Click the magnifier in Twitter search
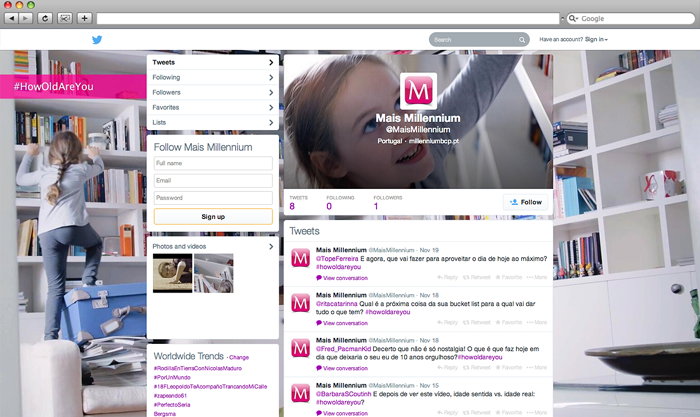The height and width of the screenshot is (417, 700). 522,40
